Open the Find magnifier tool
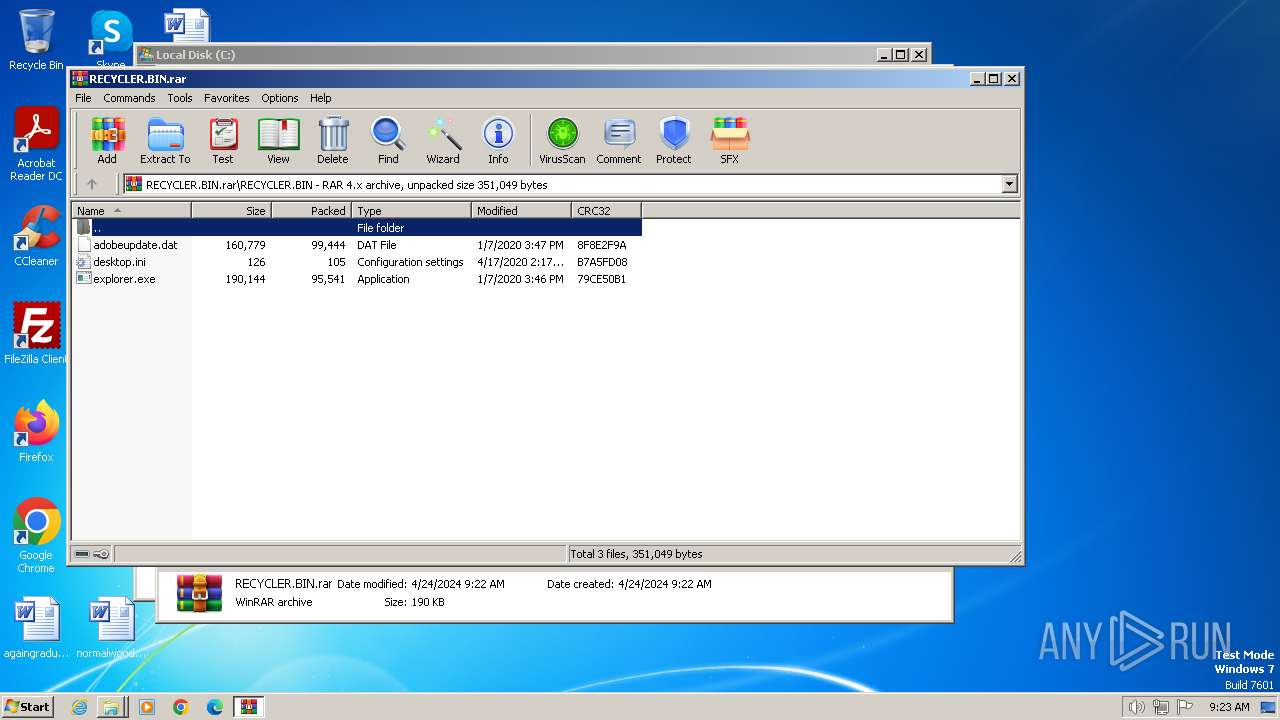 coord(388,140)
